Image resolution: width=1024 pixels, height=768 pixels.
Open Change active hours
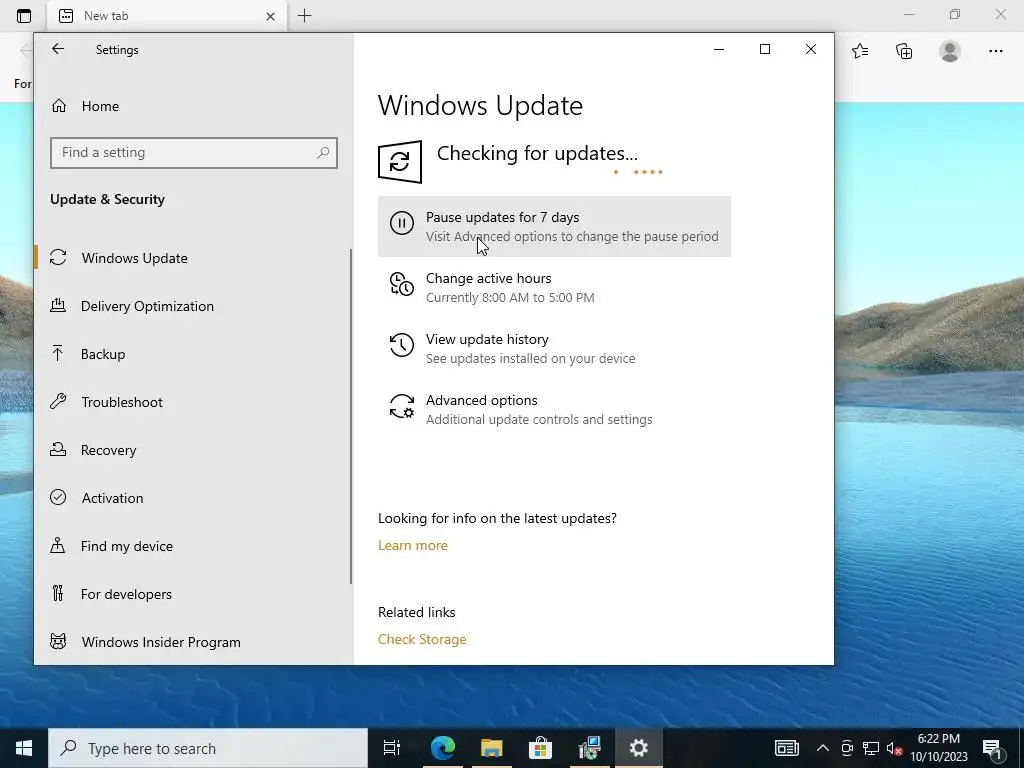(554, 287)
